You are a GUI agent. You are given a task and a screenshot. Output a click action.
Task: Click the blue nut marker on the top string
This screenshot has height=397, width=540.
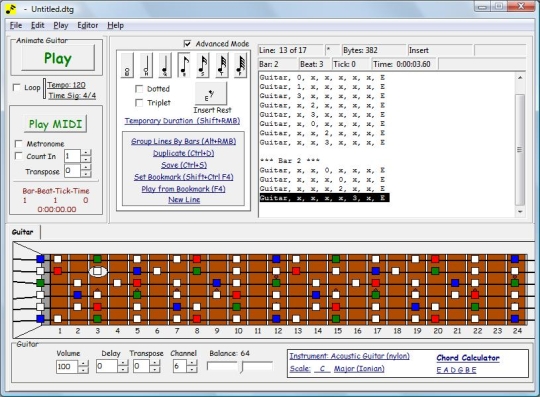(40, 259)
